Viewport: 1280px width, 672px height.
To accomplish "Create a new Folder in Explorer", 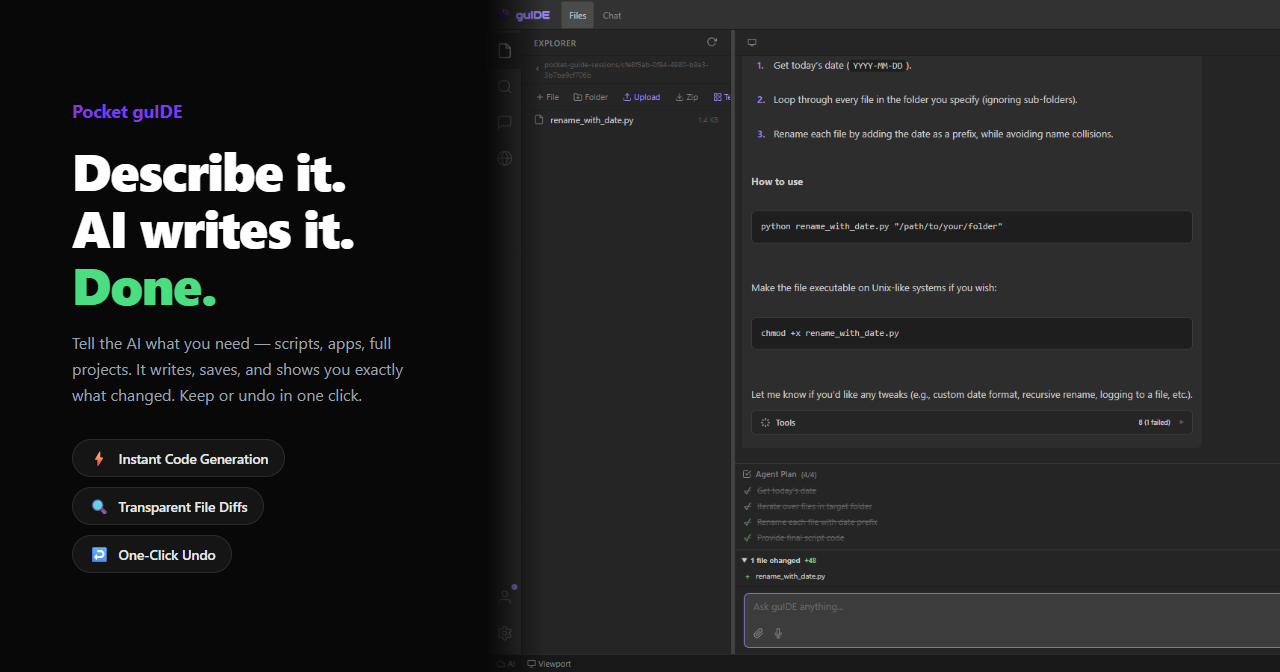I will [x=590, y=97].
